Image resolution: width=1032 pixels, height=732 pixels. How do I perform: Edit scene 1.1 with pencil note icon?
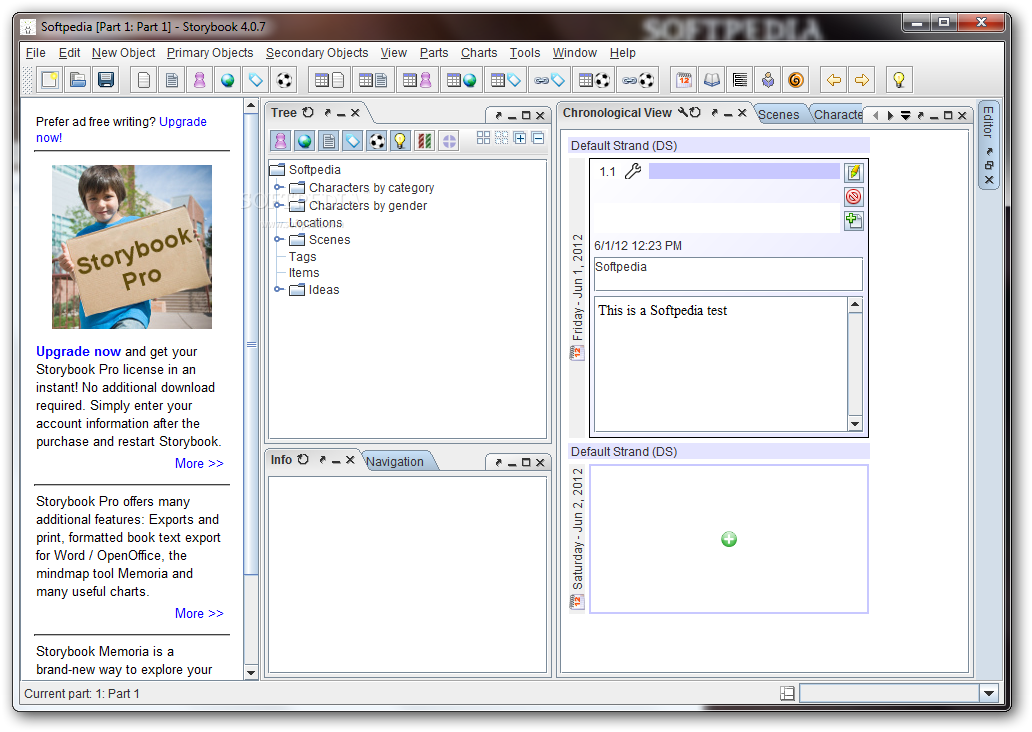pos(854,172)
